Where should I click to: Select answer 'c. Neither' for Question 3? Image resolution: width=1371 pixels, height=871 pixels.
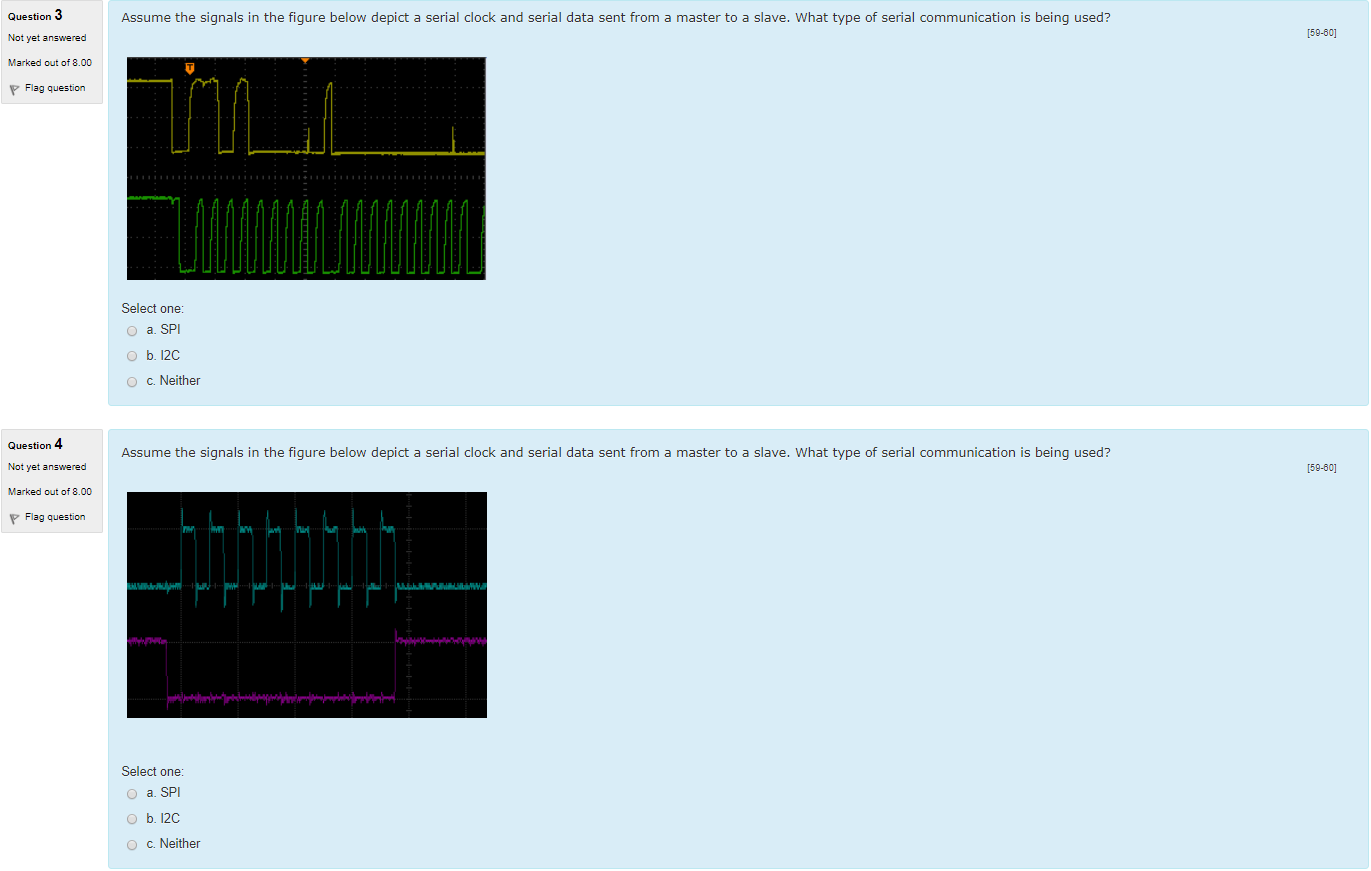[131, 381]
